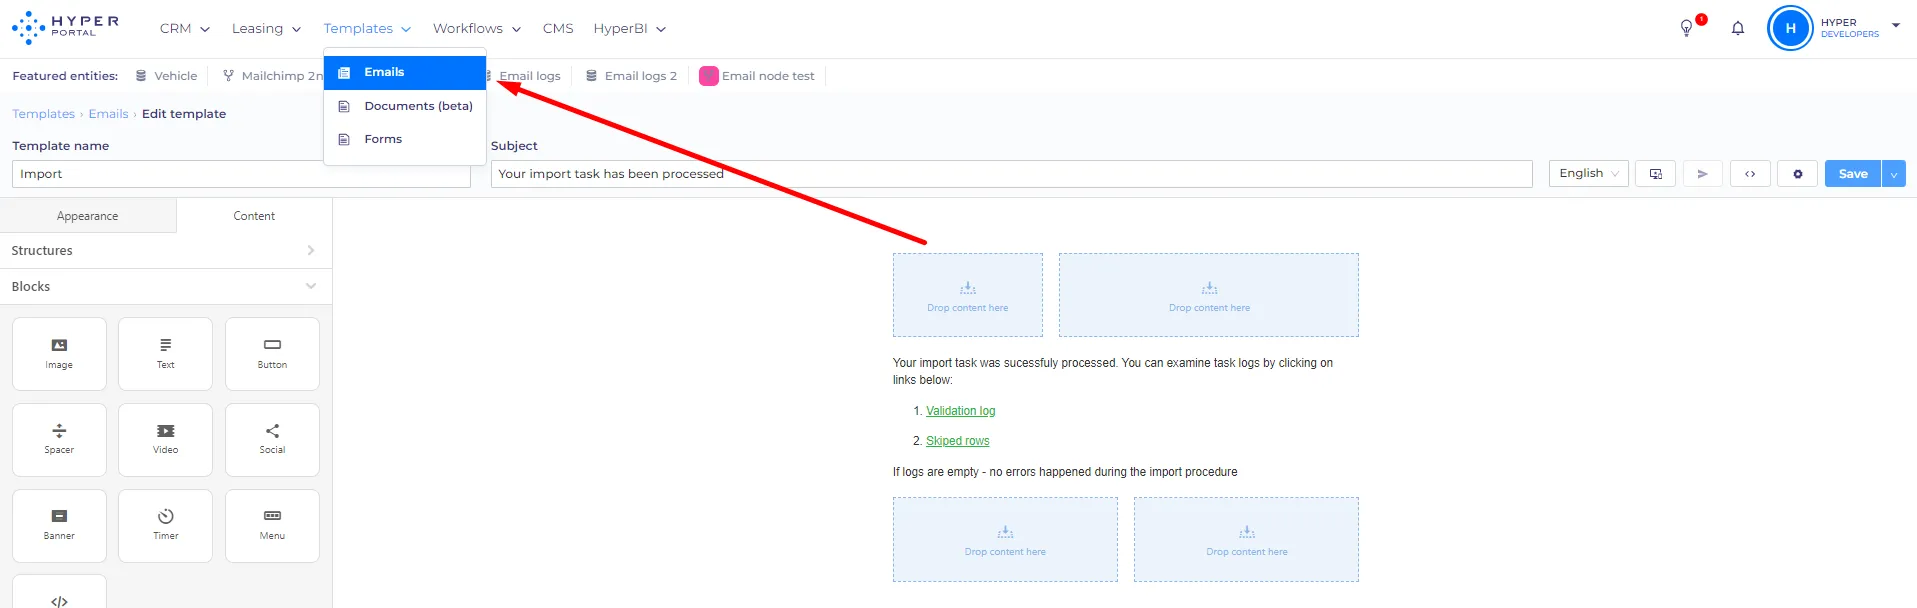Open the Save options dropdown arrow

[x=1893, y=174]
